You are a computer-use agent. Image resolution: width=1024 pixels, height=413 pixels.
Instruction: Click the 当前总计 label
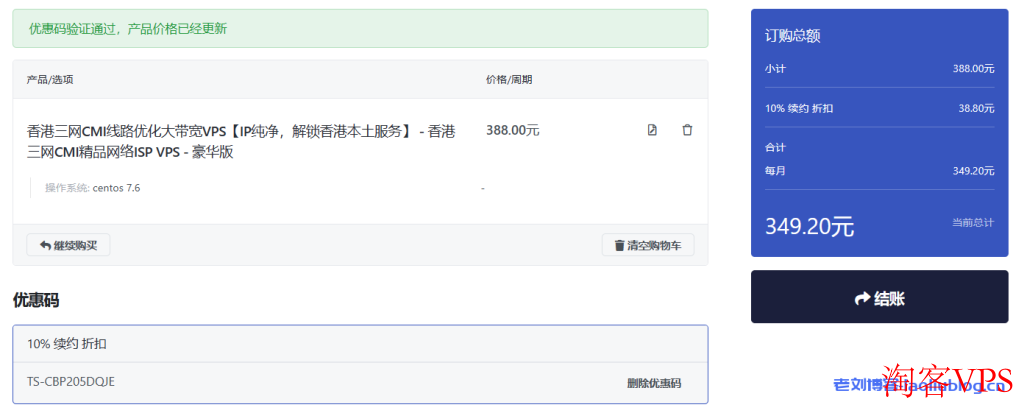(x=973, y=223)
